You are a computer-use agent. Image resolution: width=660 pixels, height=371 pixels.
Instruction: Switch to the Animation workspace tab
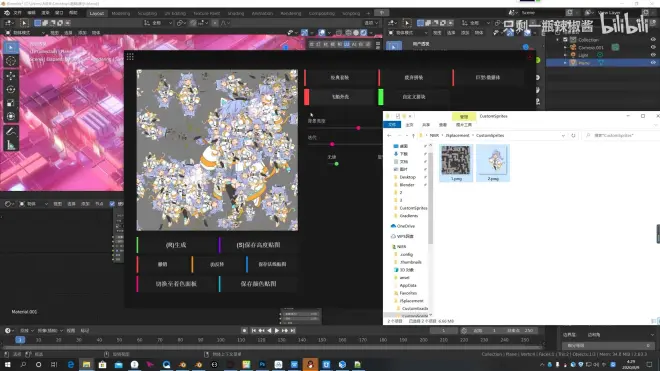coord(262,13)
